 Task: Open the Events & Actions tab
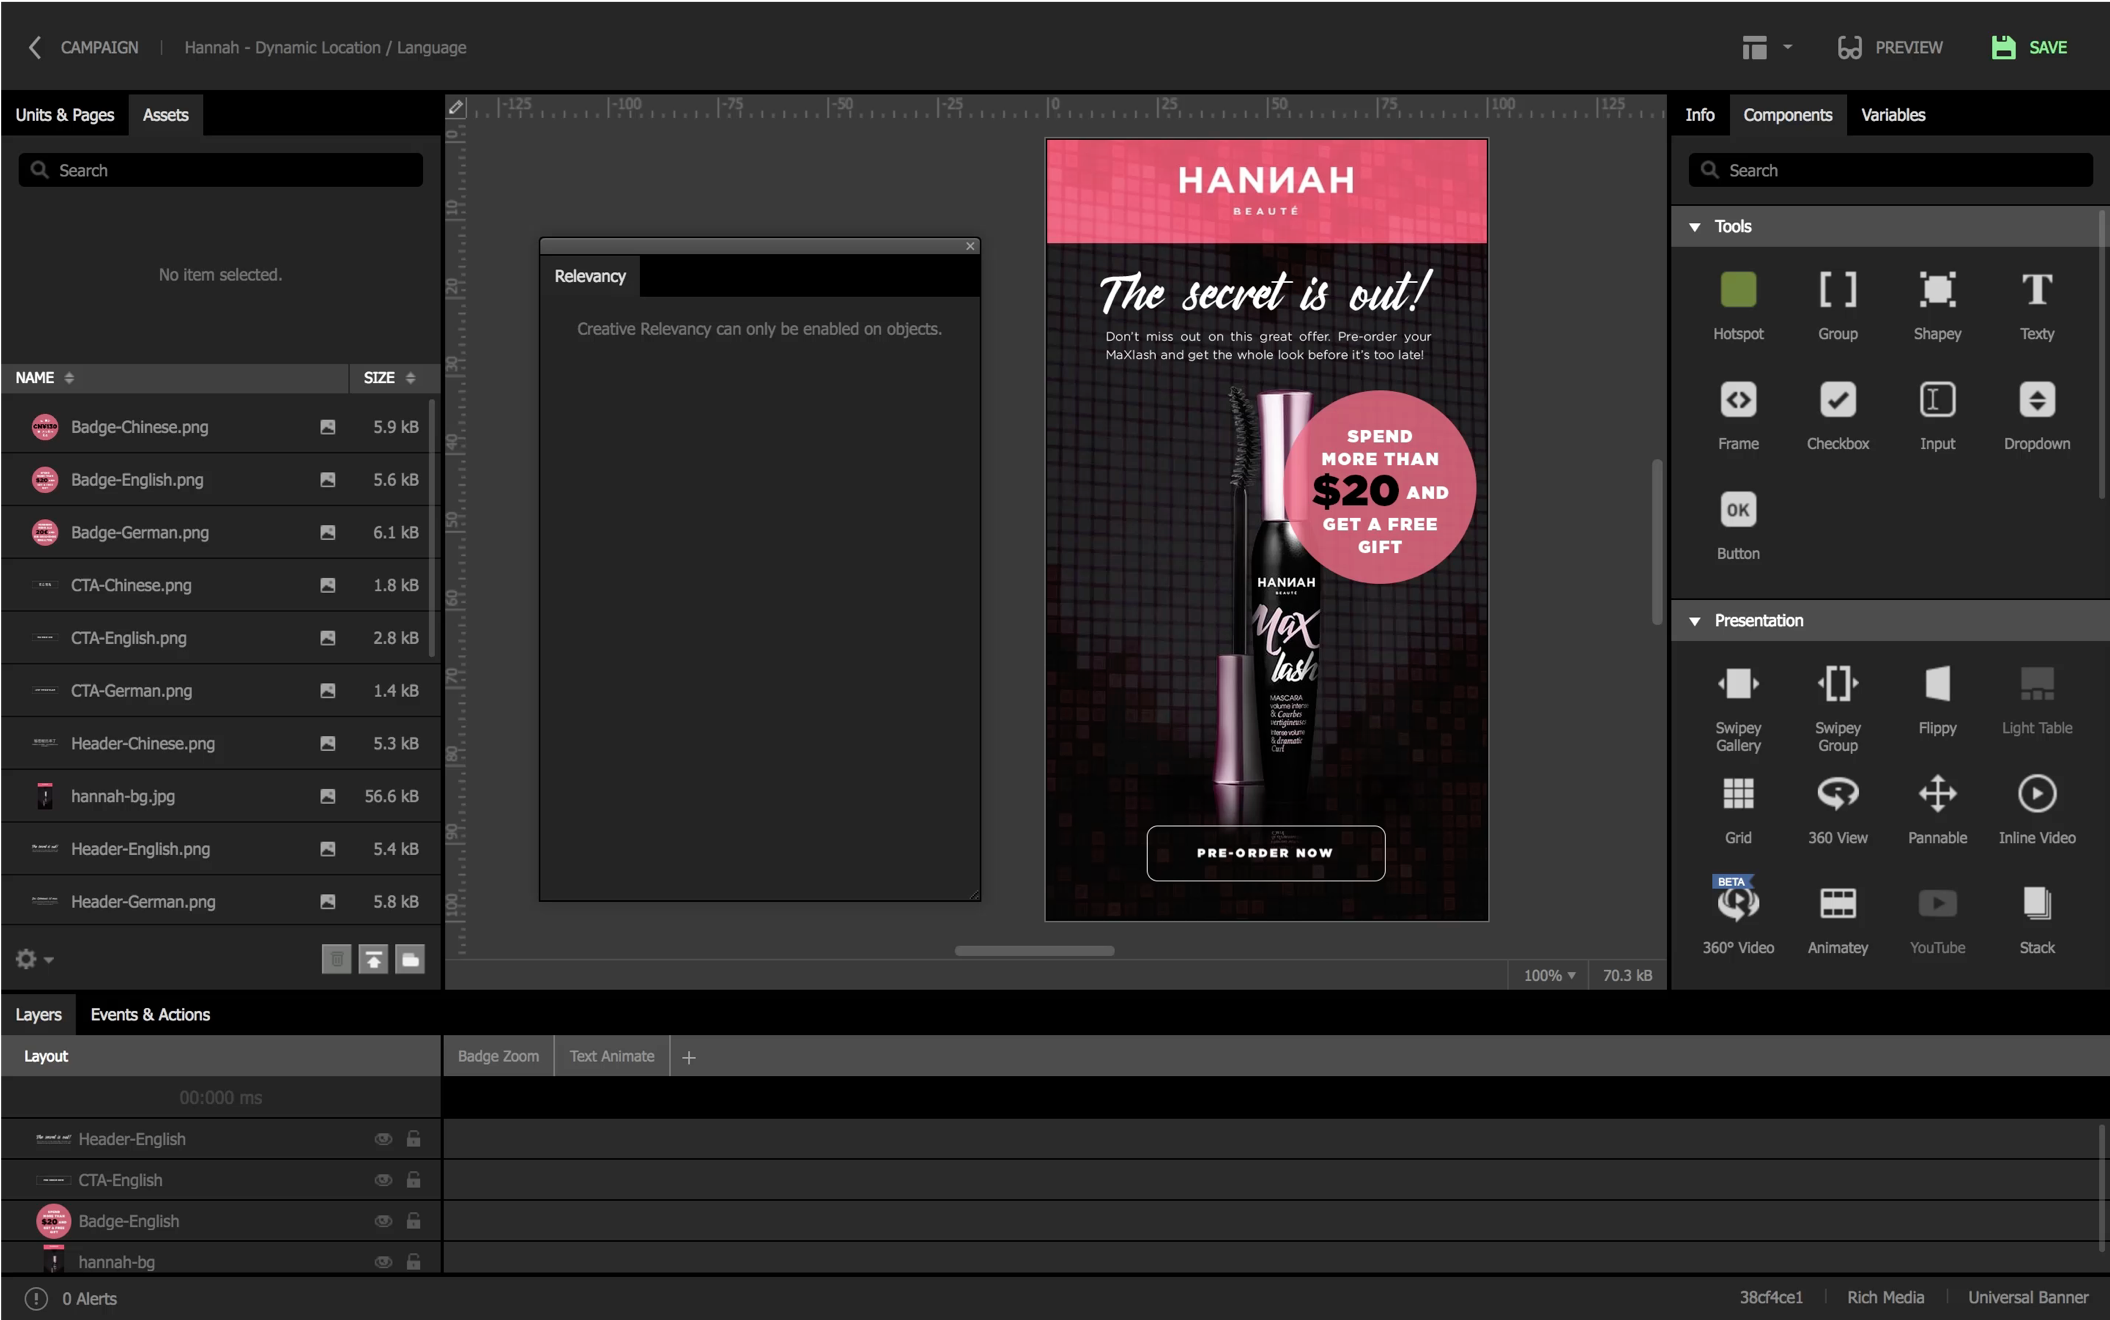pos(150,1014)
